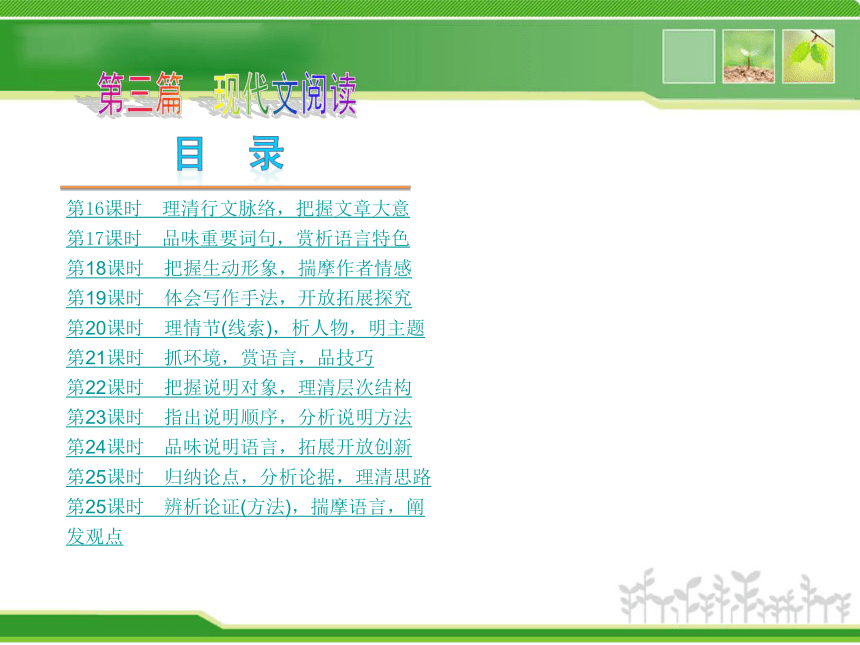Viewport: 860px width, 645px height.
Task: Open the 第25课时 辨析论证(方法) link
Action: tap(246, 521)
